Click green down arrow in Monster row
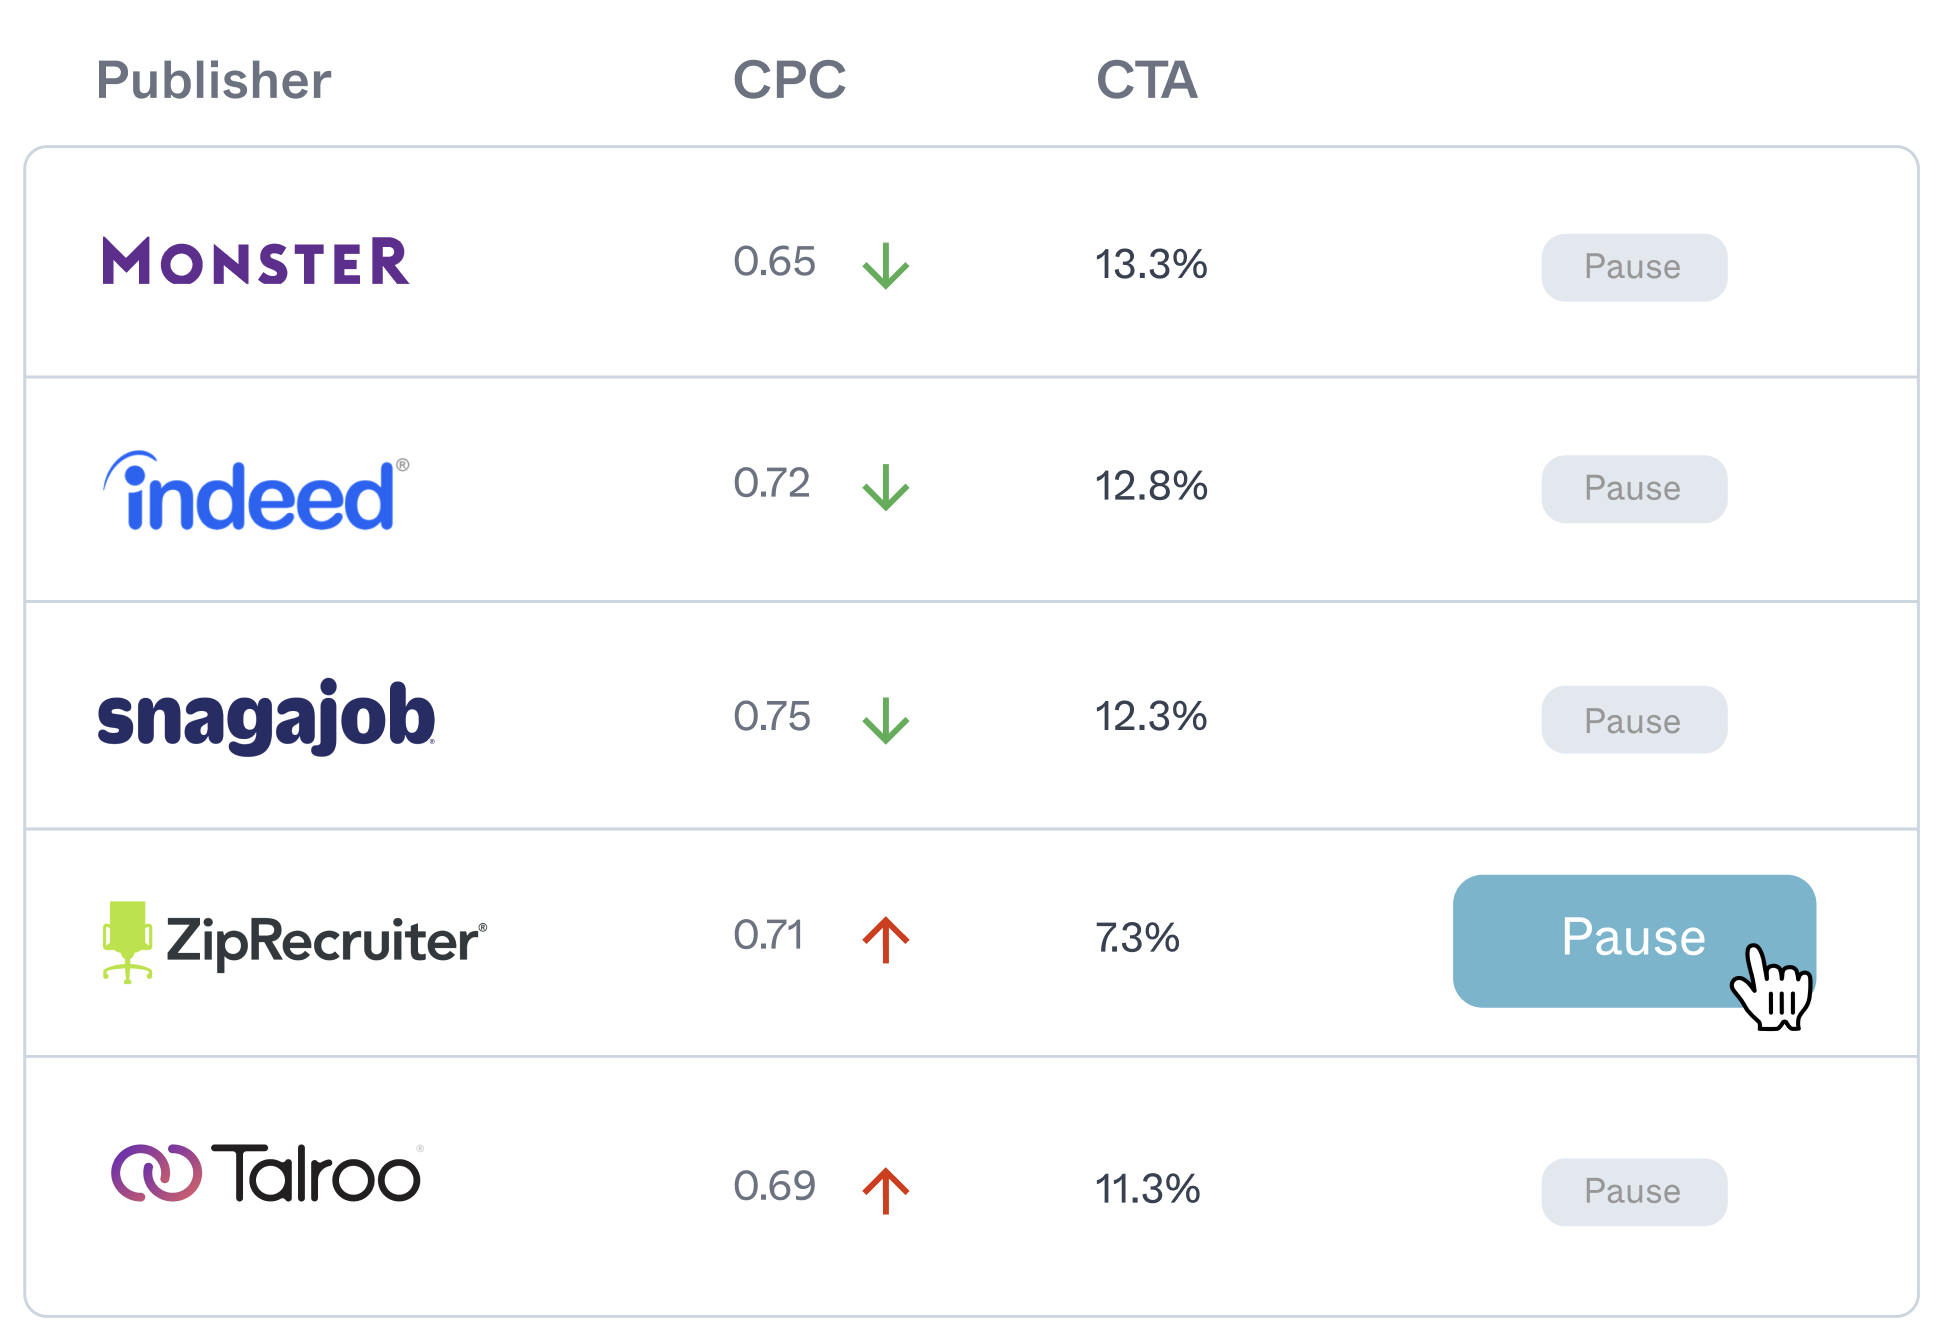 coord(885,266)
